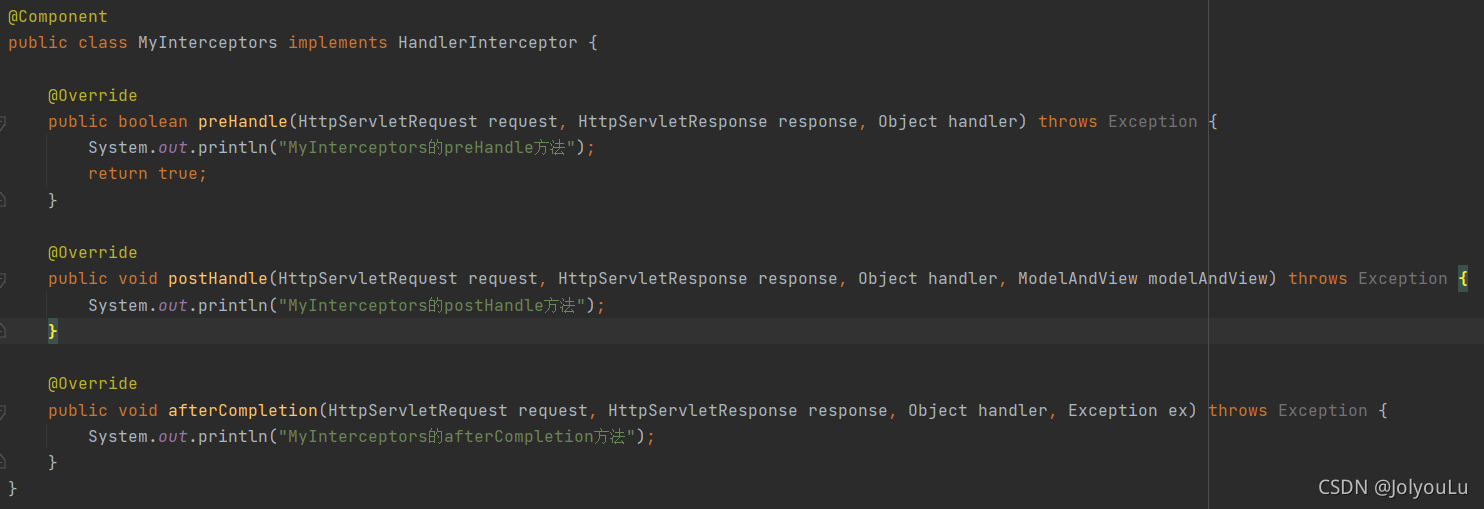The height and width of the screenshot is (509, 1484).
Task: Click the HandlerInterceptor interface name
Action: pyautogui.click(x=488, y=43)
